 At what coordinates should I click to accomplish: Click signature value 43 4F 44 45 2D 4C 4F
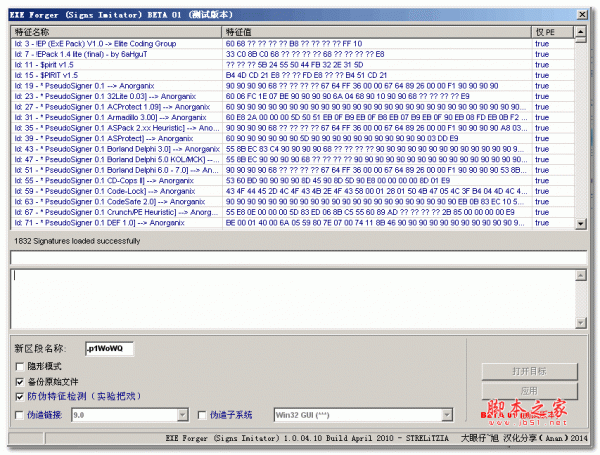point(377,191)
